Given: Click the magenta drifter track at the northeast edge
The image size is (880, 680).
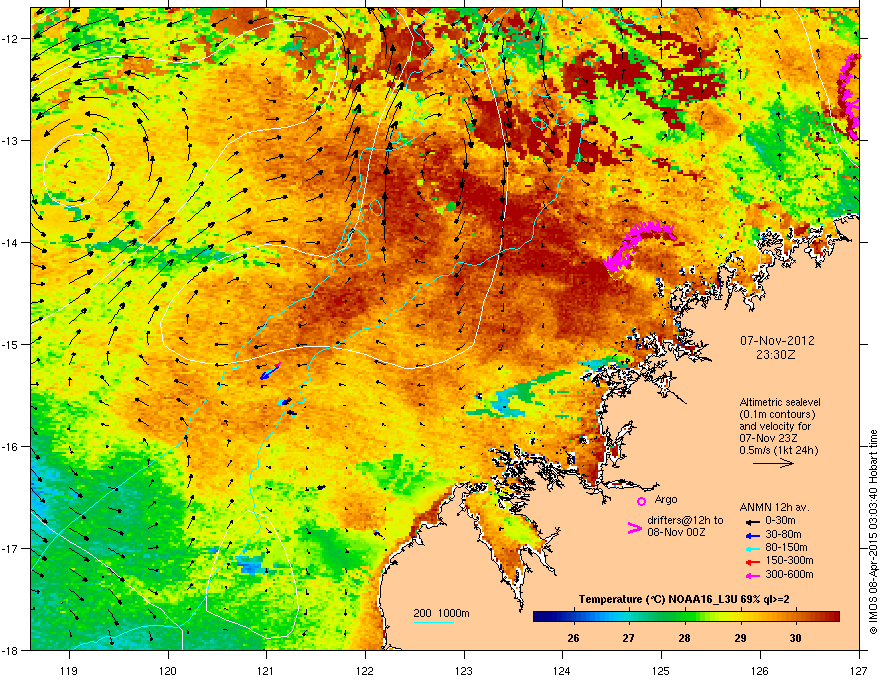Looking at the screenshot, I should [x=849, y=97].
